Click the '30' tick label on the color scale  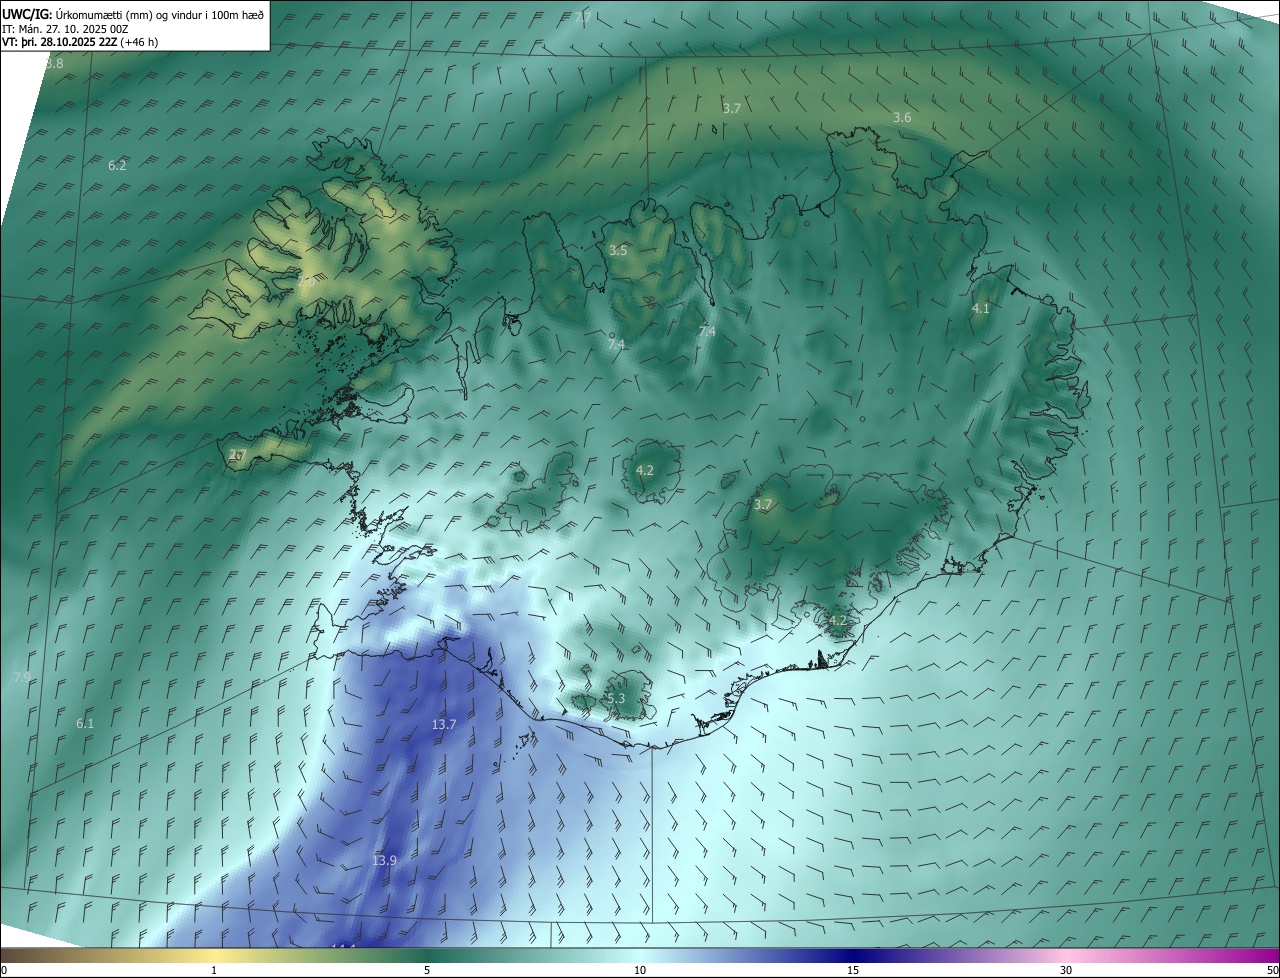(x=1066, y=970)
